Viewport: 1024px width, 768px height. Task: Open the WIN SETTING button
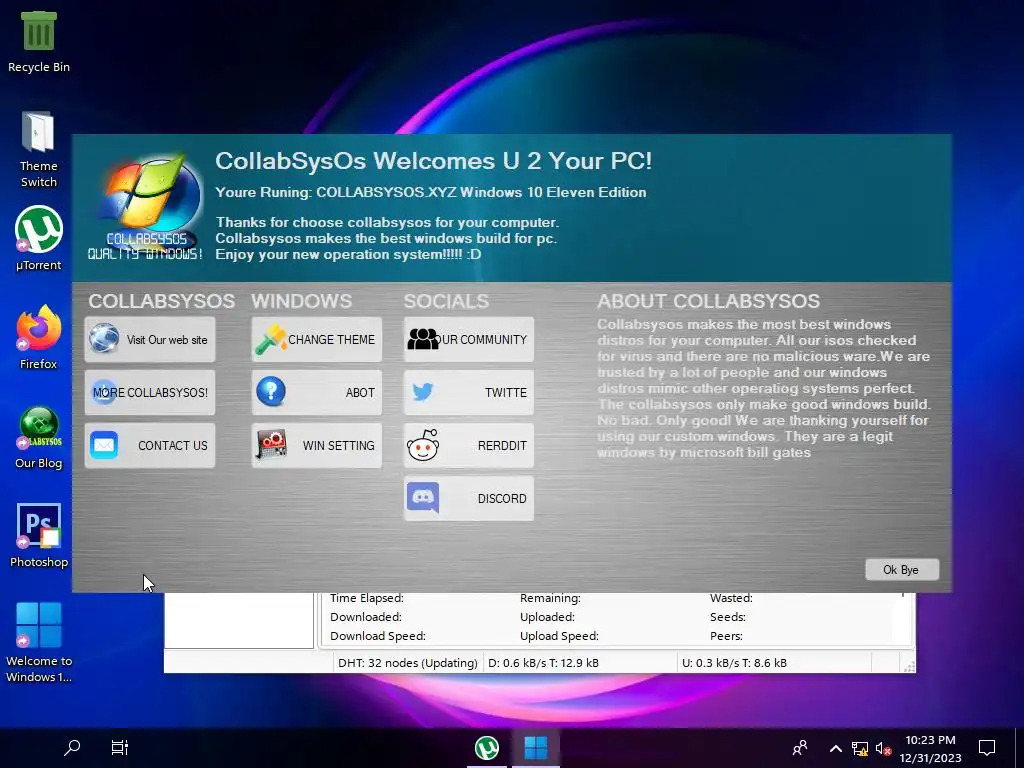[317, 445]
